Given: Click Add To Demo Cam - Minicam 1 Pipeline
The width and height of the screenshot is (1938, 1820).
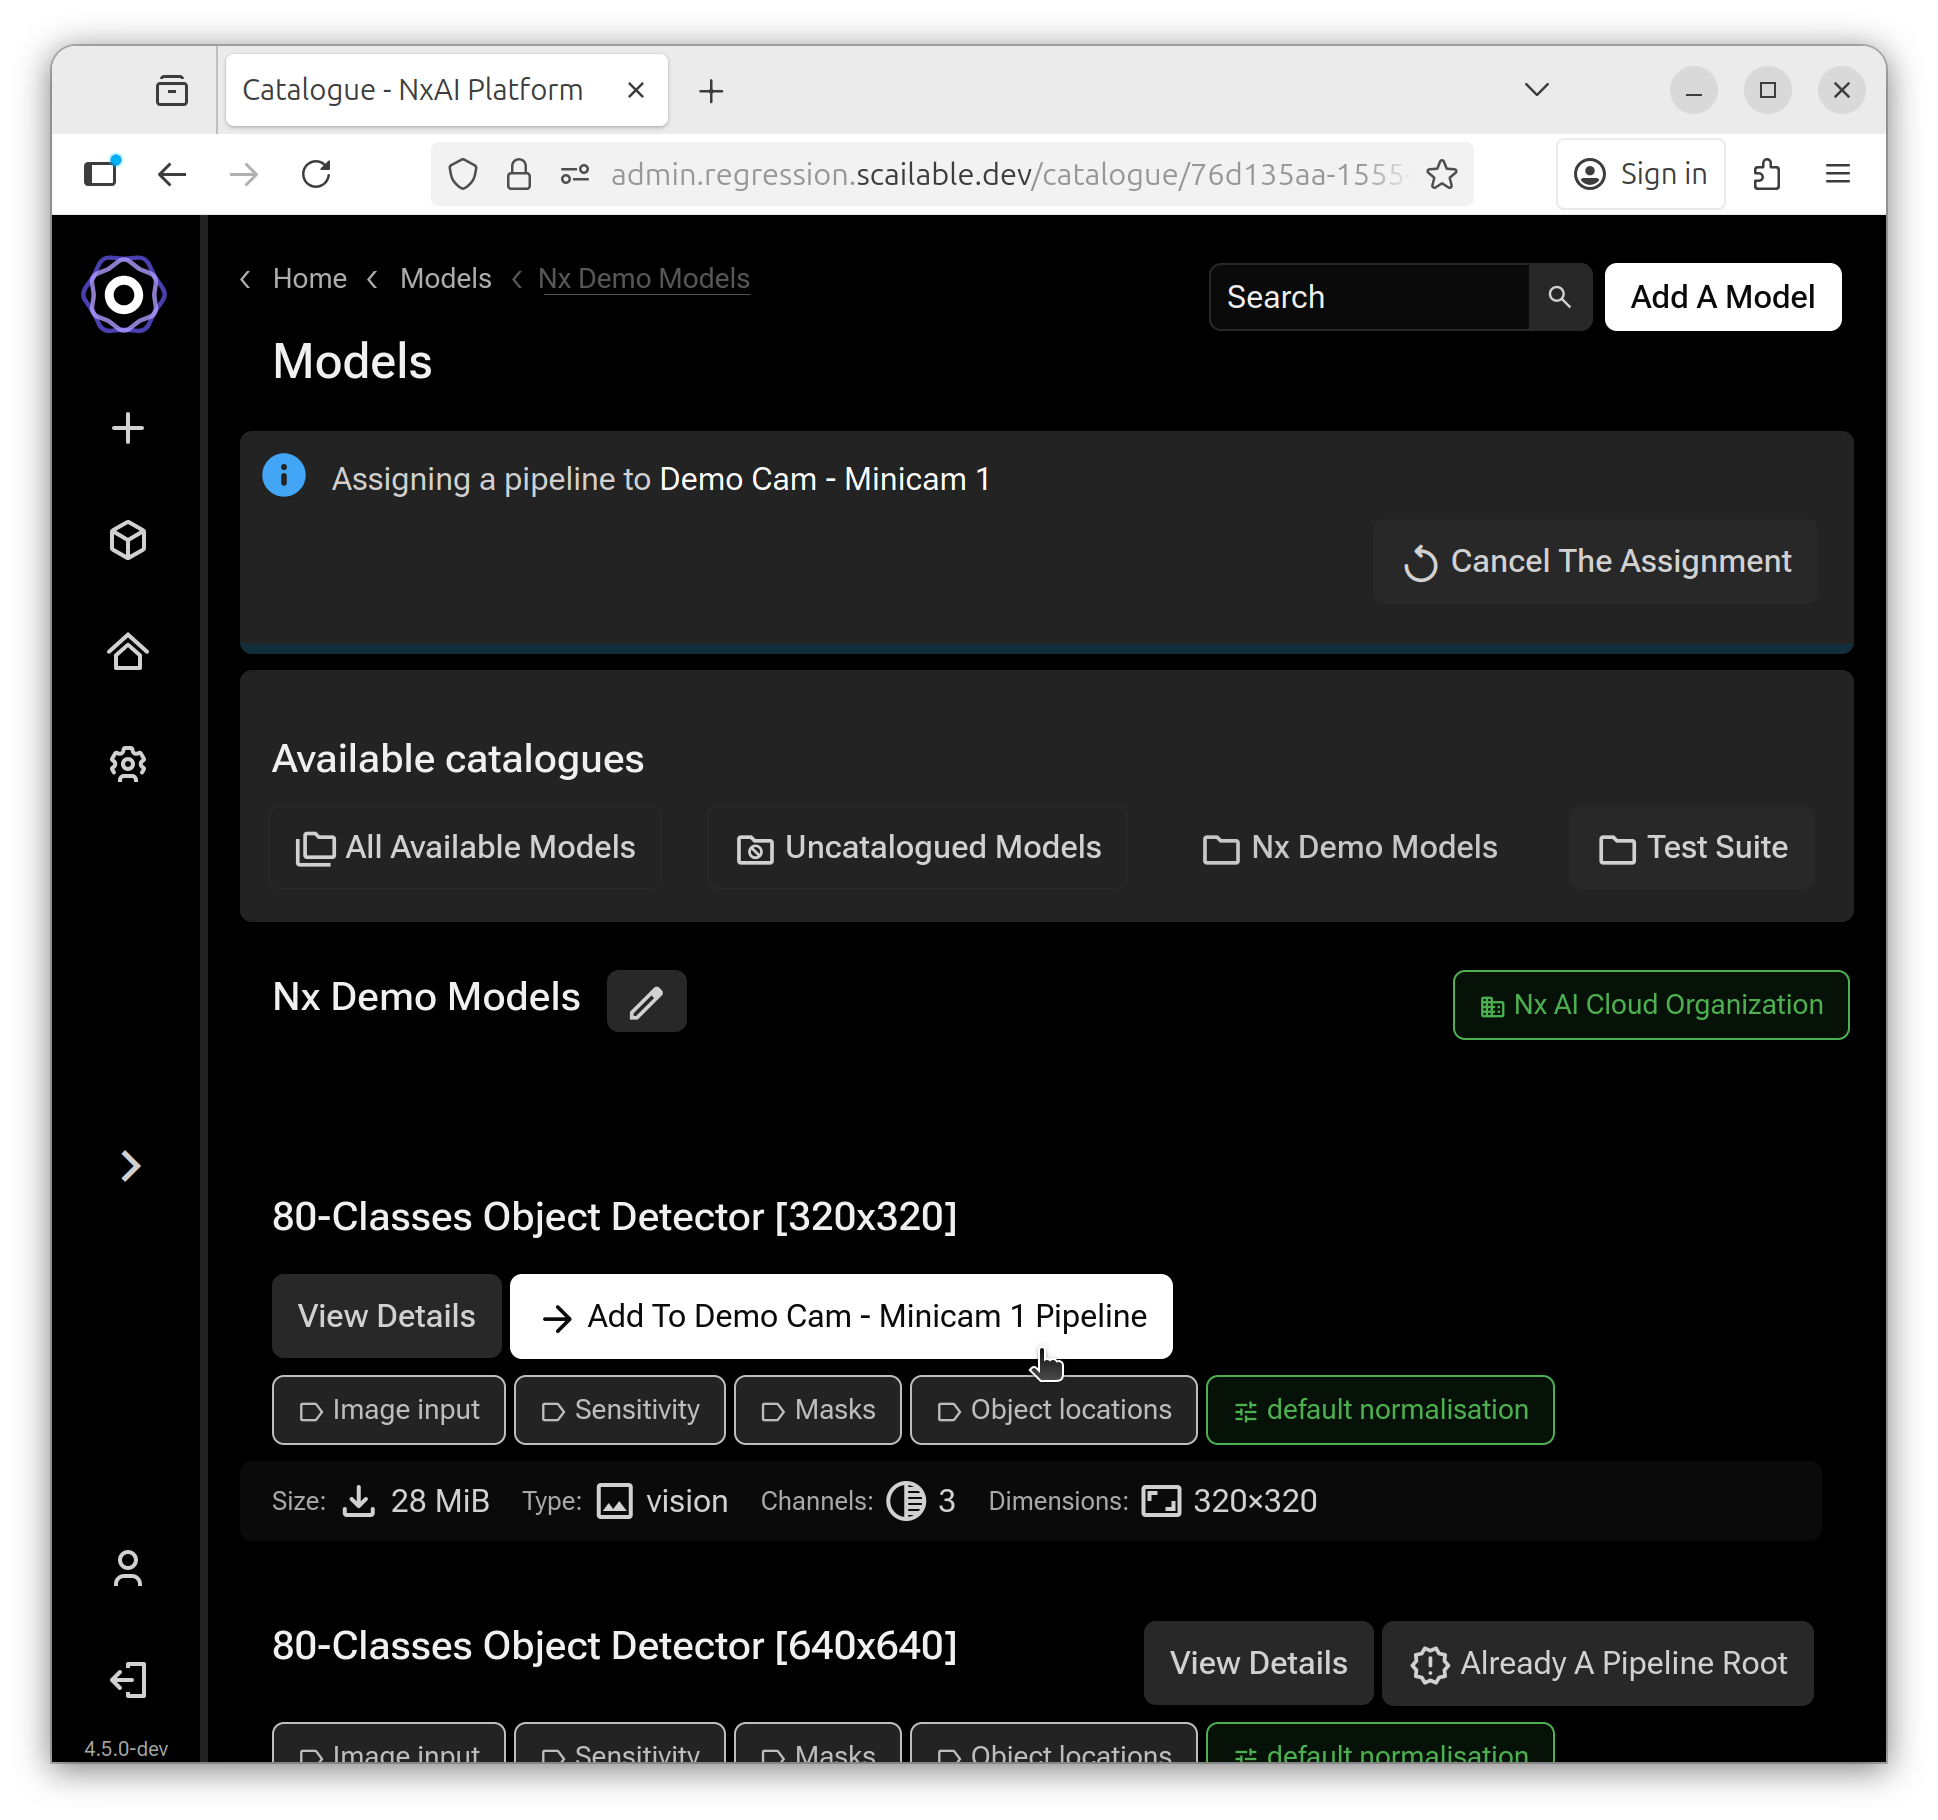Looking at the screenshot, I should [x=841, y=1316].
